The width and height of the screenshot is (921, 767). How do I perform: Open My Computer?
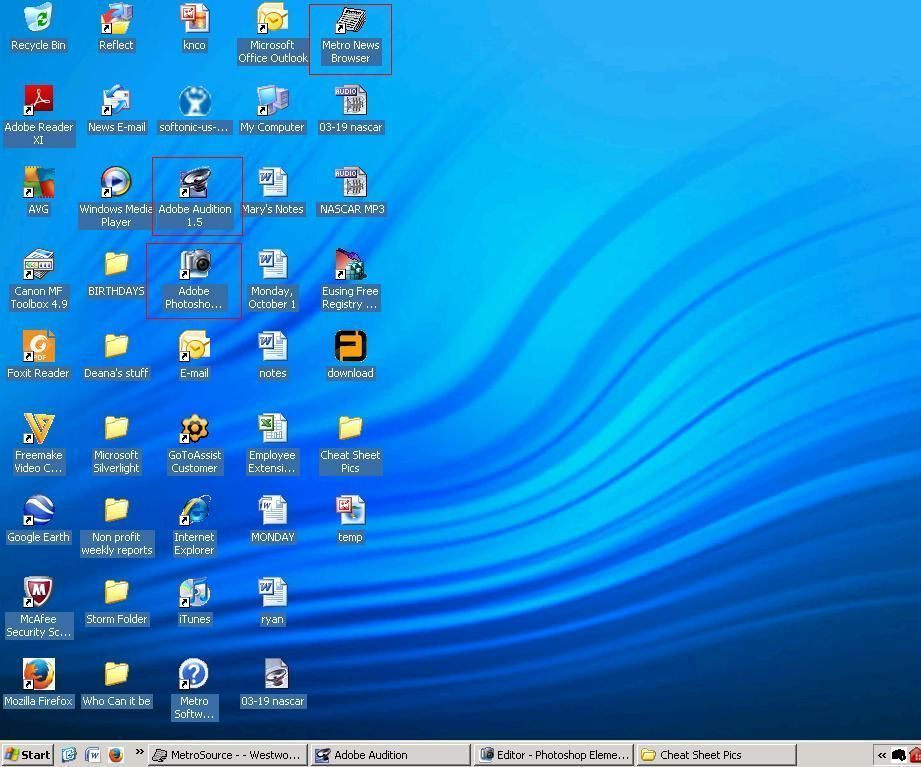pyautogui.click(x=272, y=103)
